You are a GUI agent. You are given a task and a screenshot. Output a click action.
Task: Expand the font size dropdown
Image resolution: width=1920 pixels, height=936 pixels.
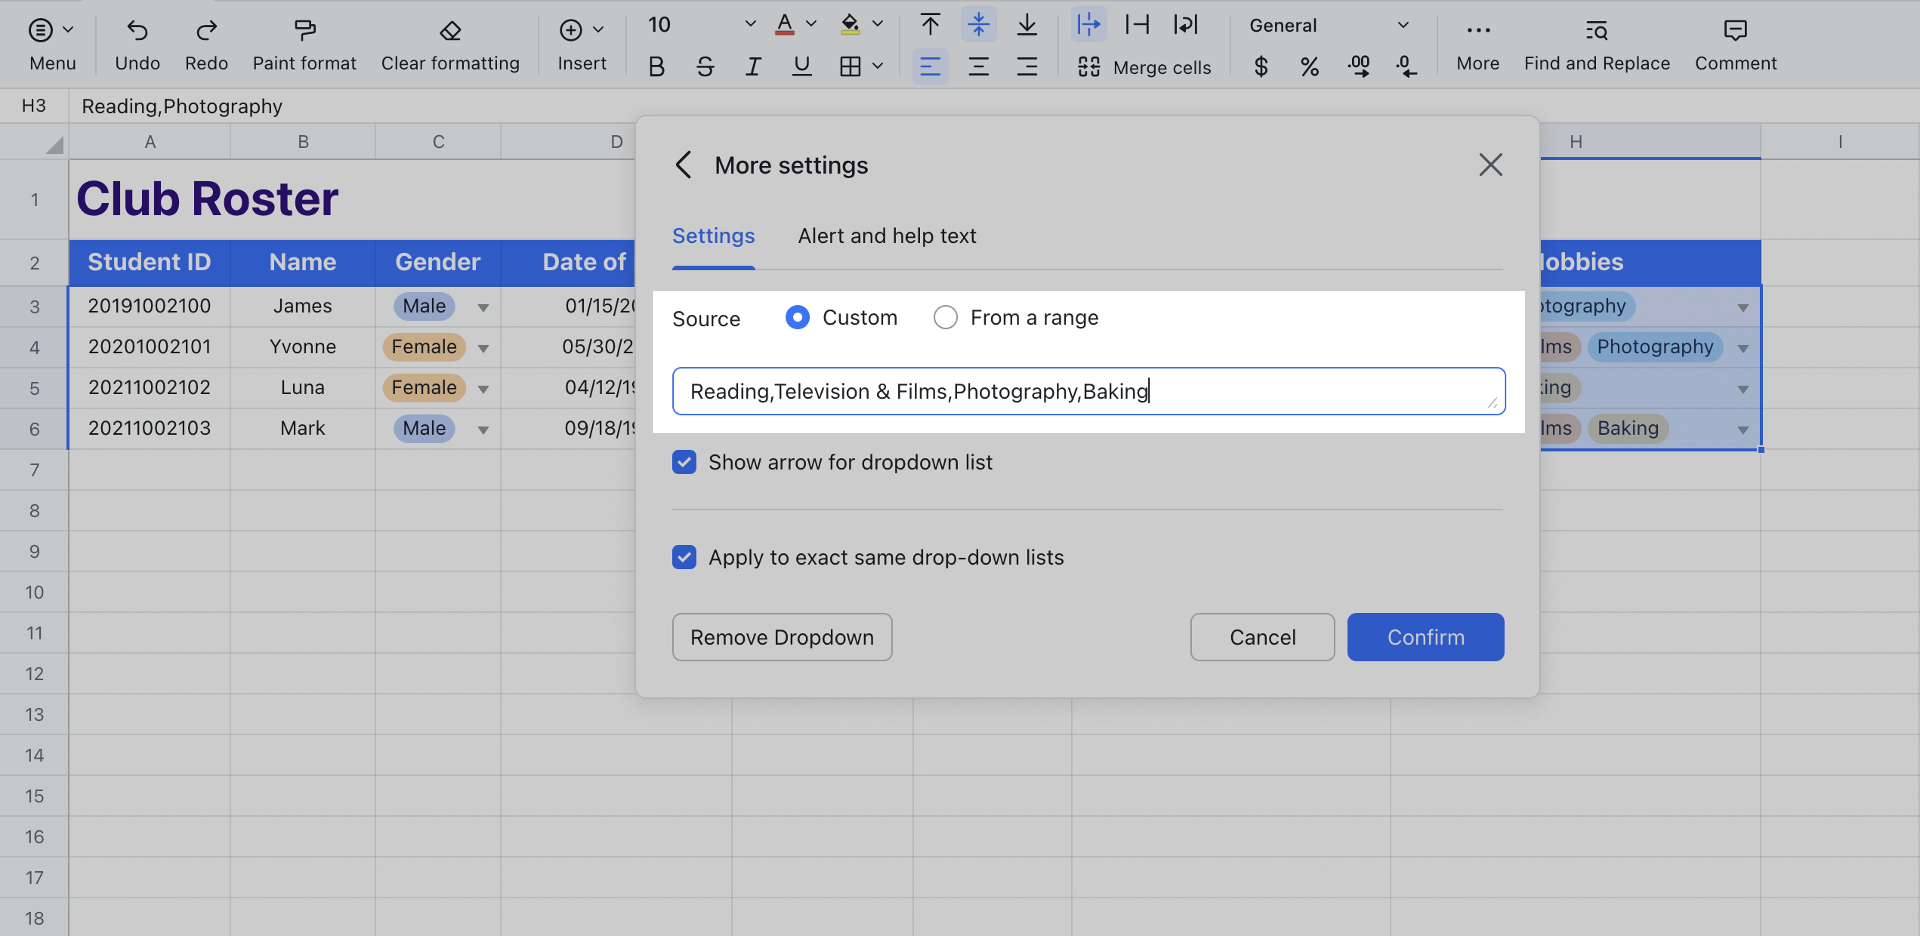click(x=750, y=25)
